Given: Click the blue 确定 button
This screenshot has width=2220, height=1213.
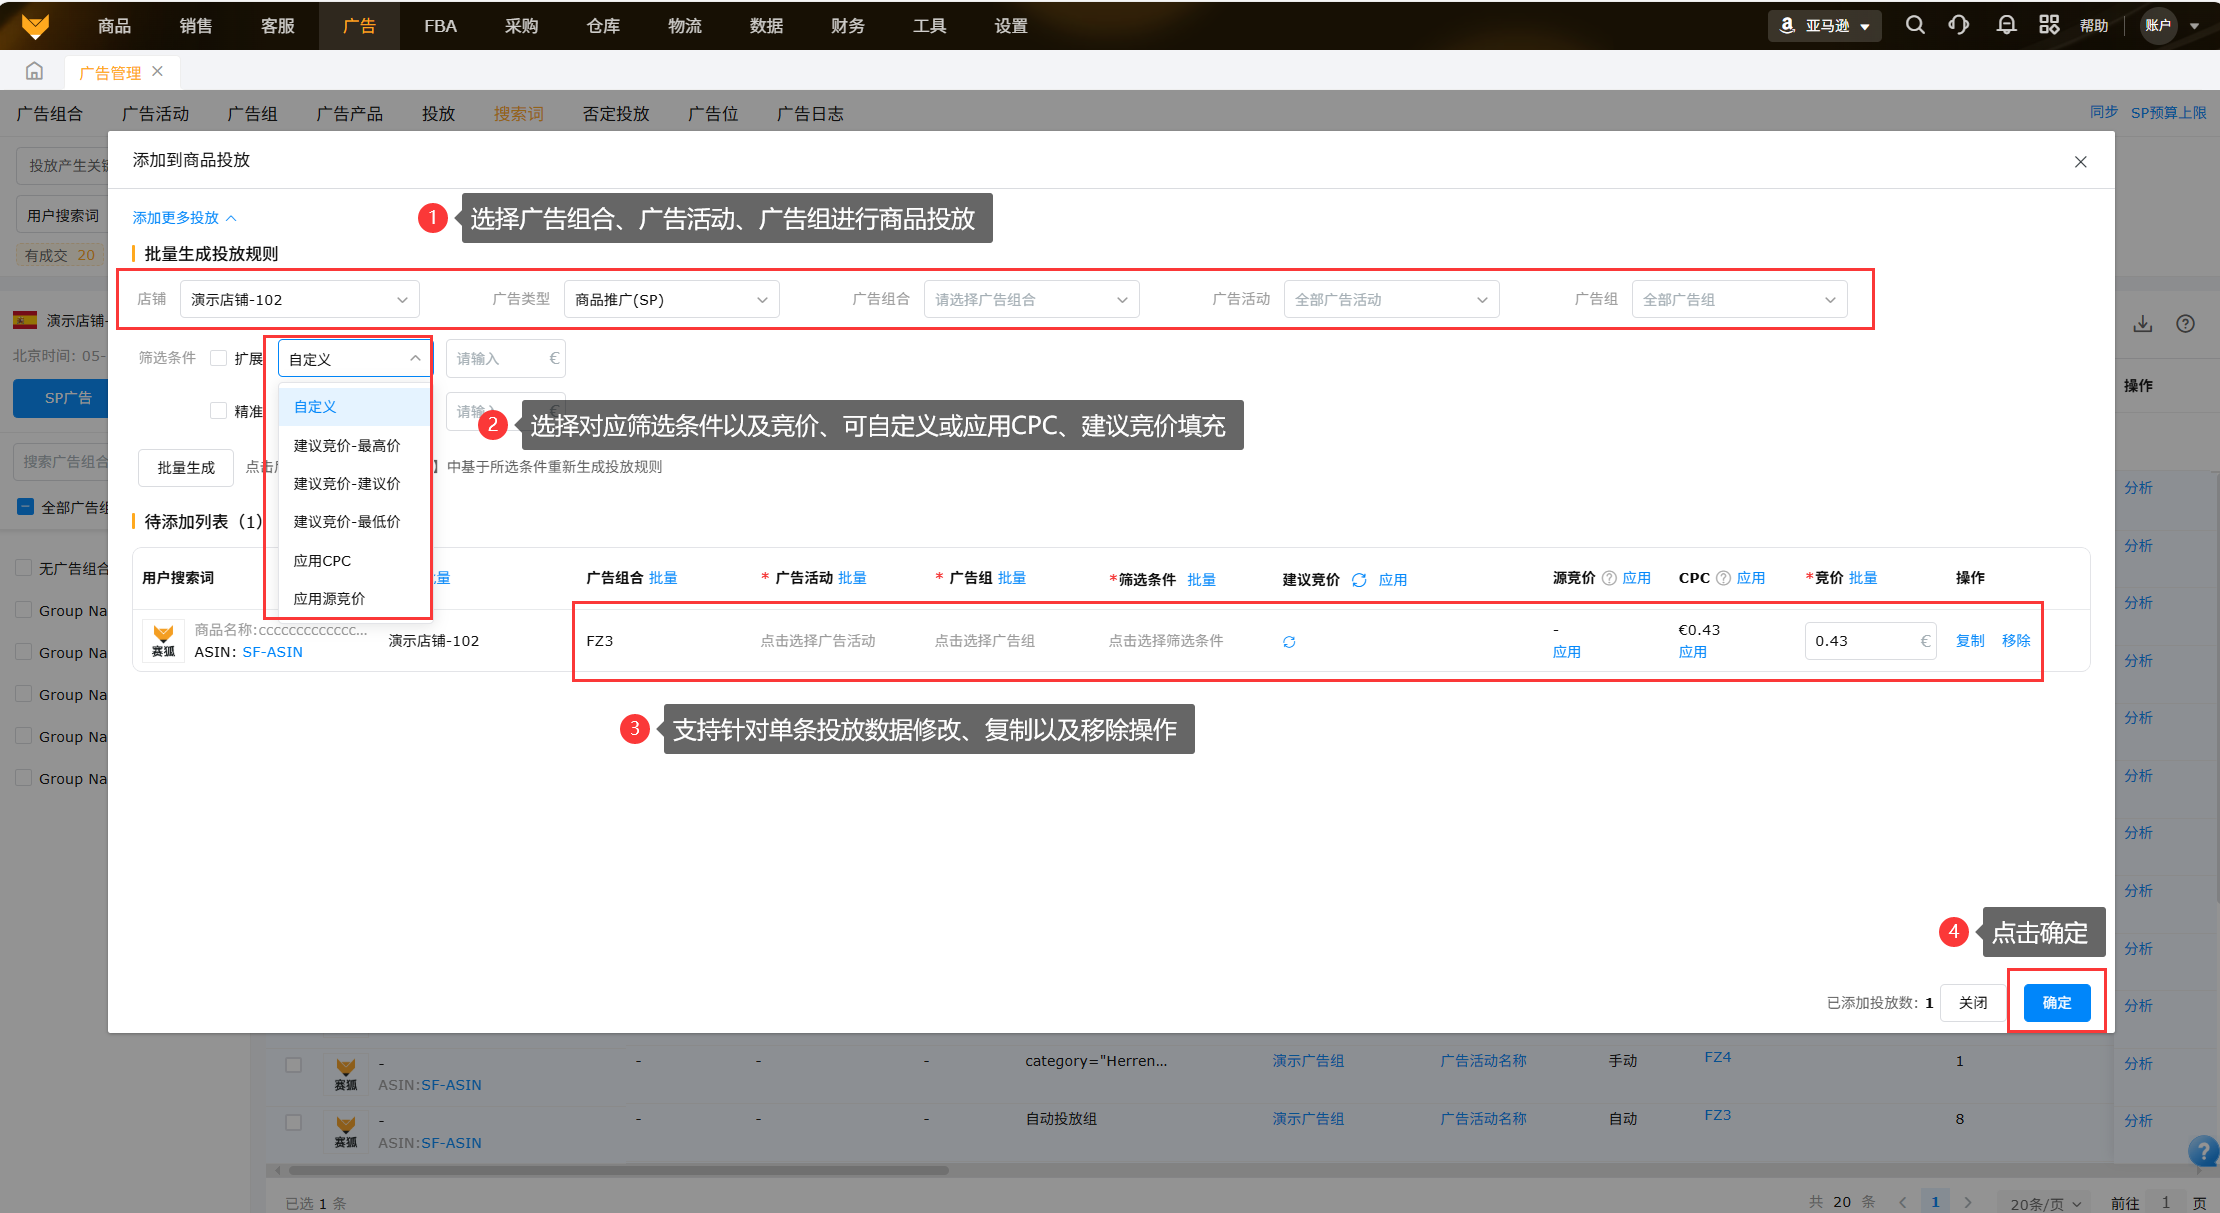Looking at the screenshot, I should (2056, 1003).
